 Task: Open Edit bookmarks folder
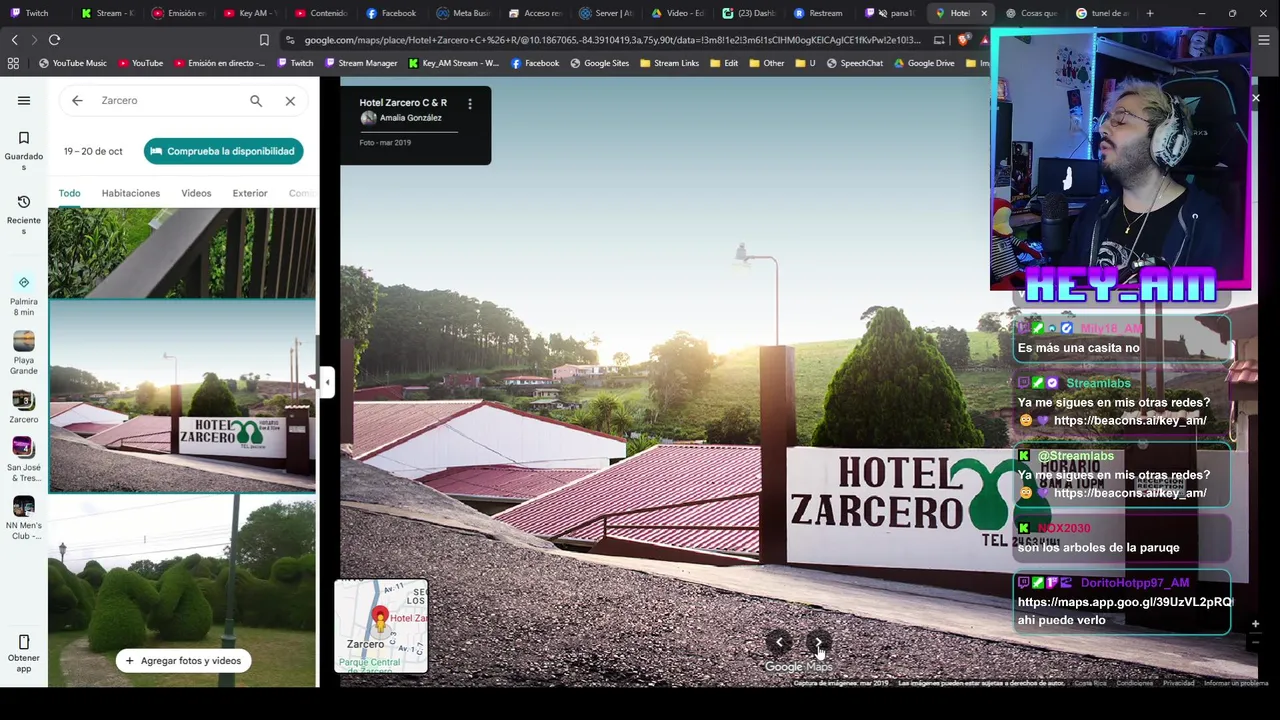(724, 63)
